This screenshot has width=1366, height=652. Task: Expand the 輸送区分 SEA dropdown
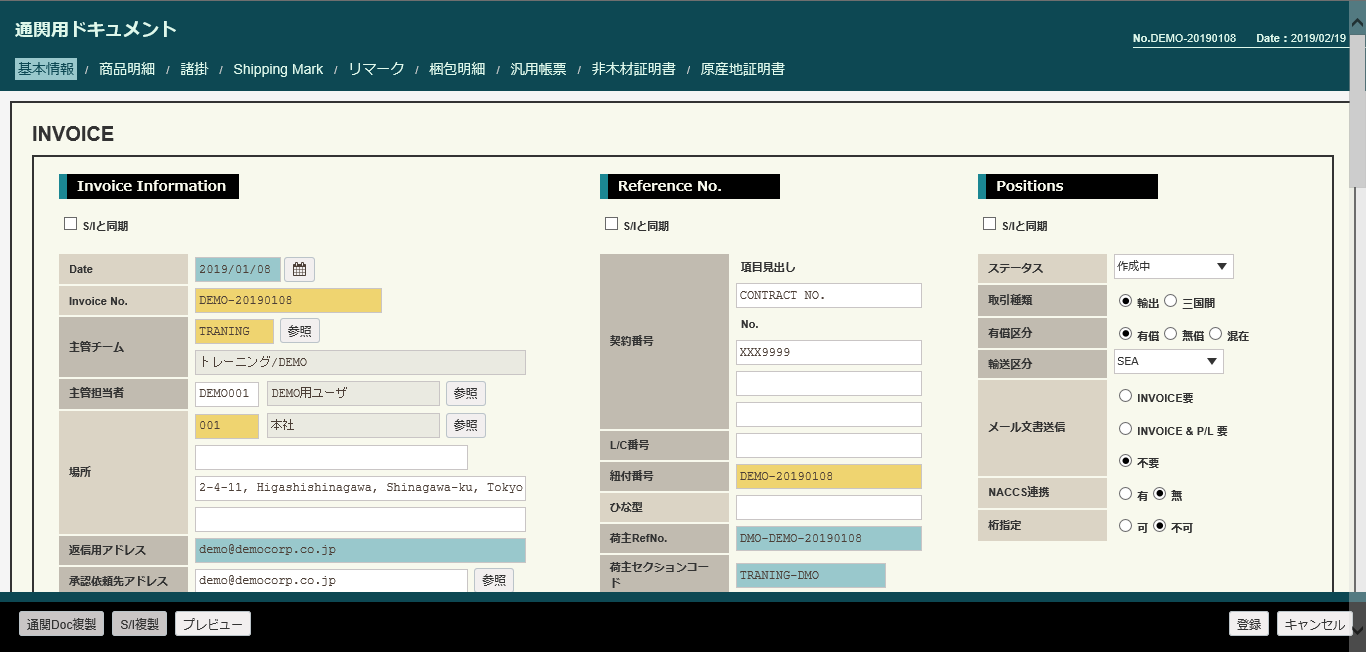pyautogui.click(x=1168, y=362)
